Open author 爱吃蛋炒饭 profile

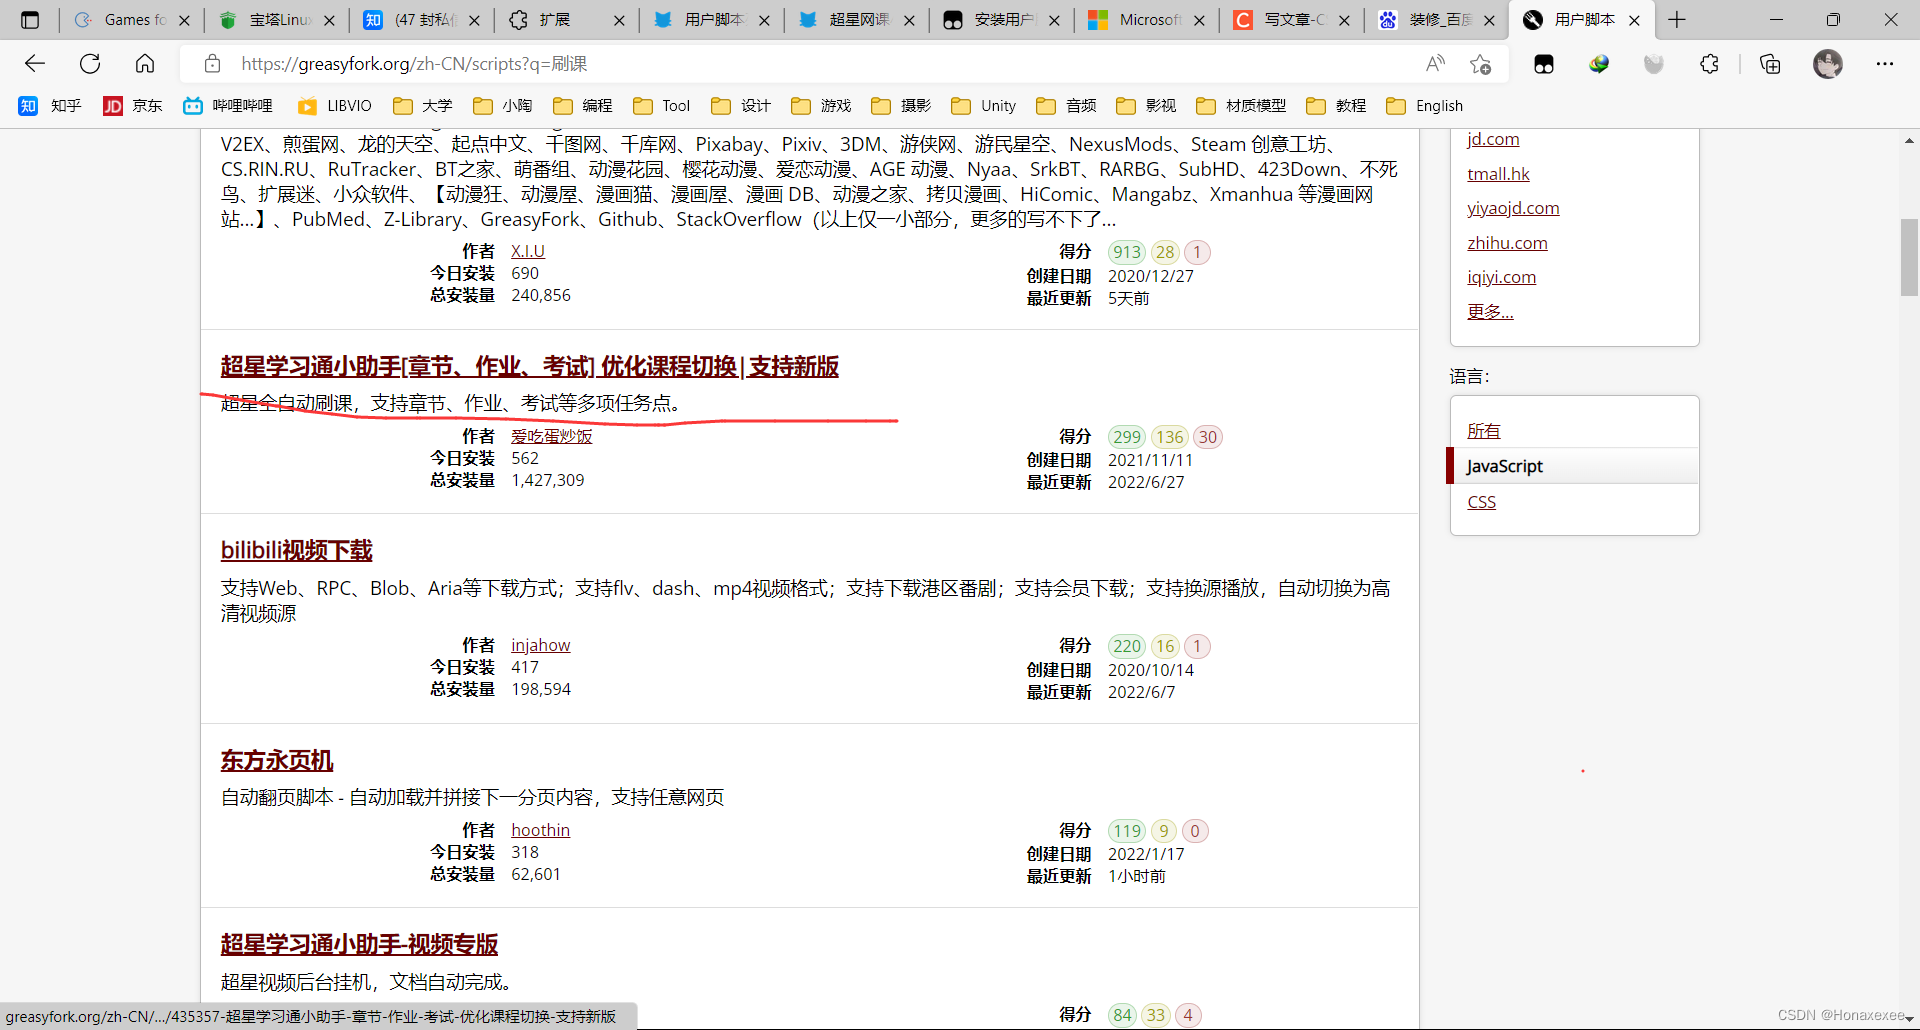[551, 436]
